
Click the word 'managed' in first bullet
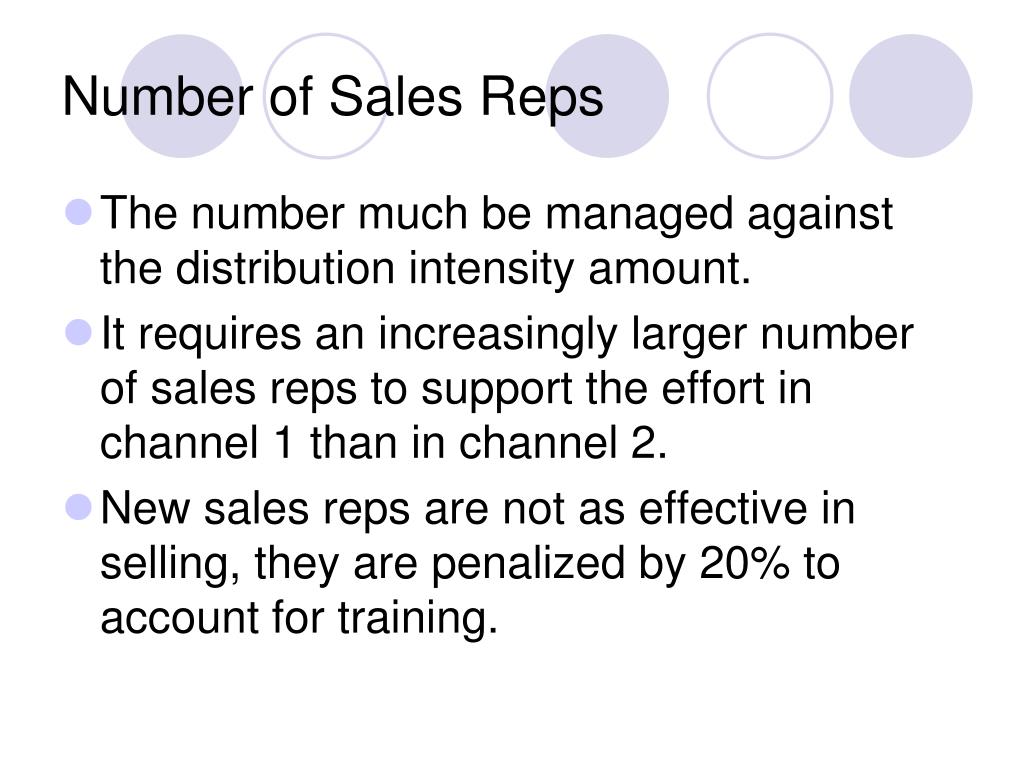[x=639, y=216]
